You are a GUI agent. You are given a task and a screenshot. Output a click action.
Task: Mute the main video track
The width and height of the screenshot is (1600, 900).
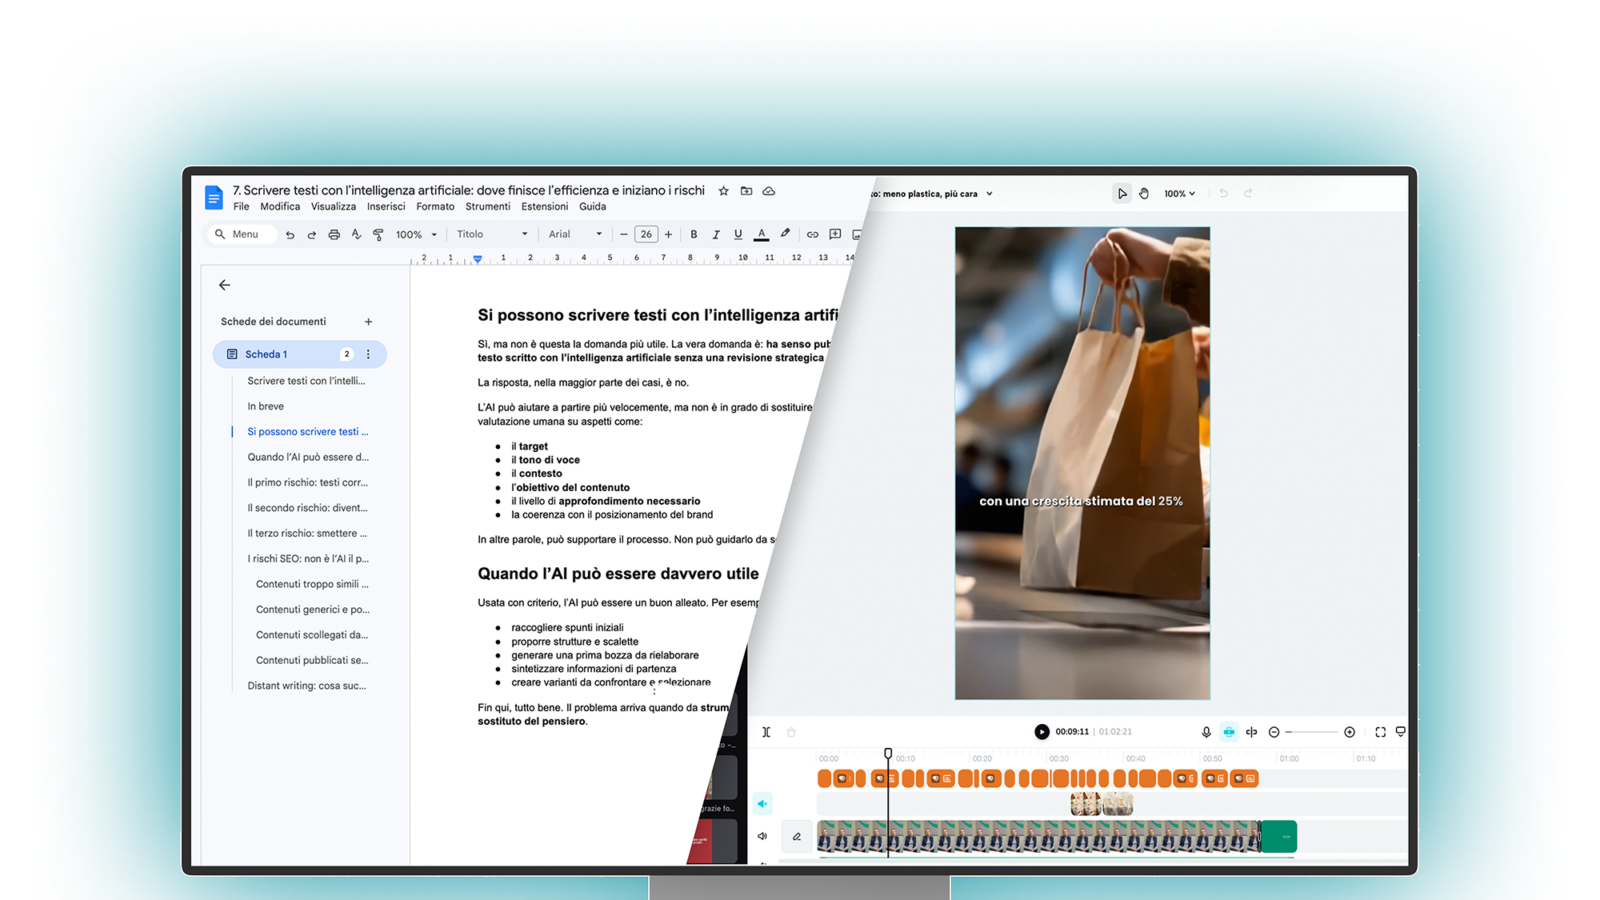[x=763, y=836]
